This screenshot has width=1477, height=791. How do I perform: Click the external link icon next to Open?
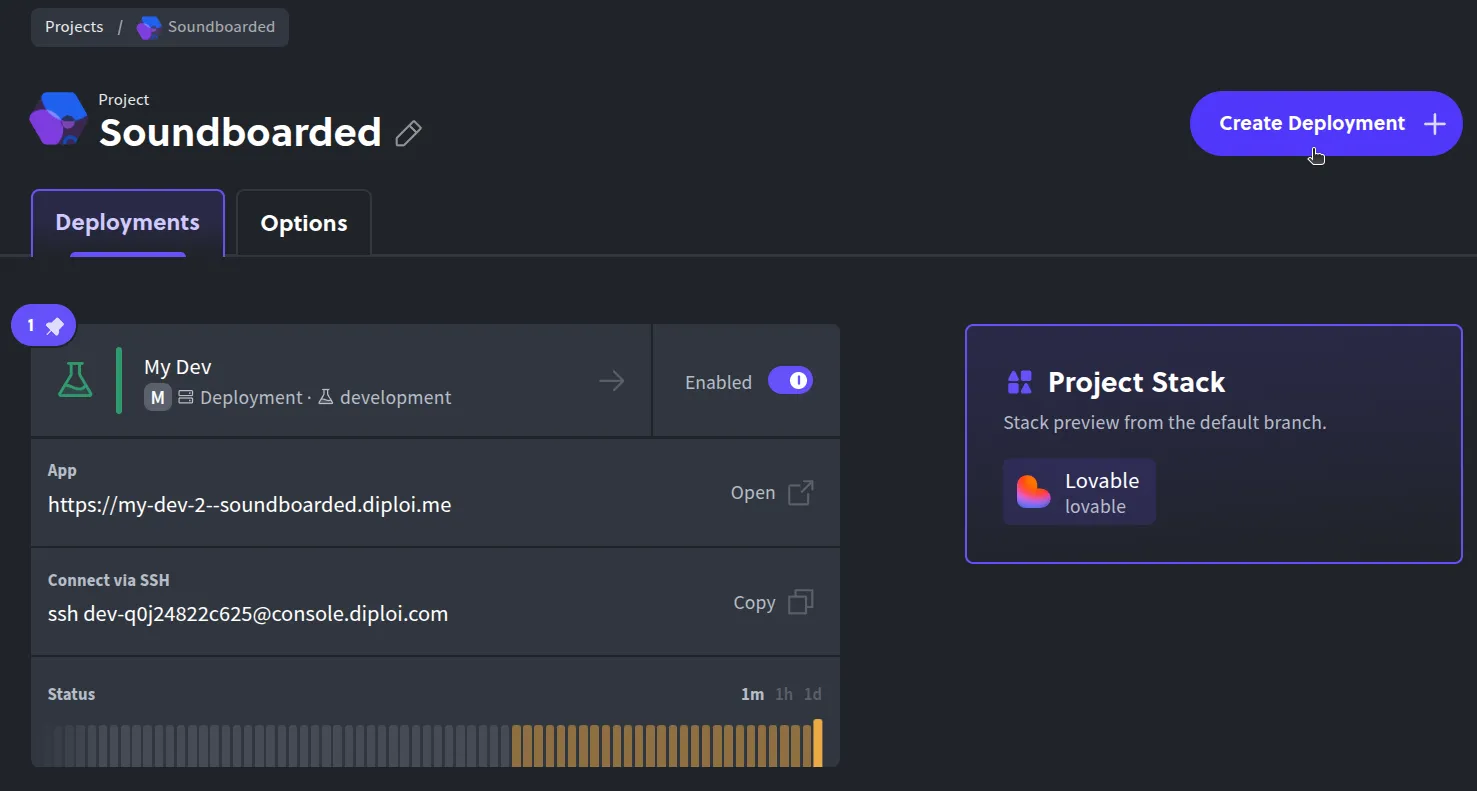801,492
